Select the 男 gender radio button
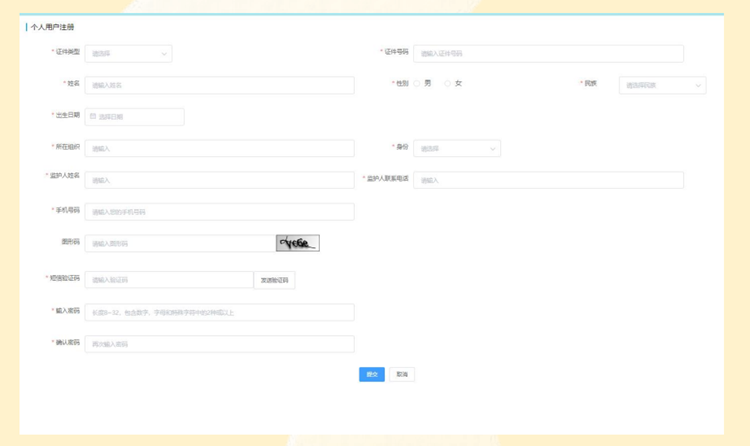 point(417,84)
